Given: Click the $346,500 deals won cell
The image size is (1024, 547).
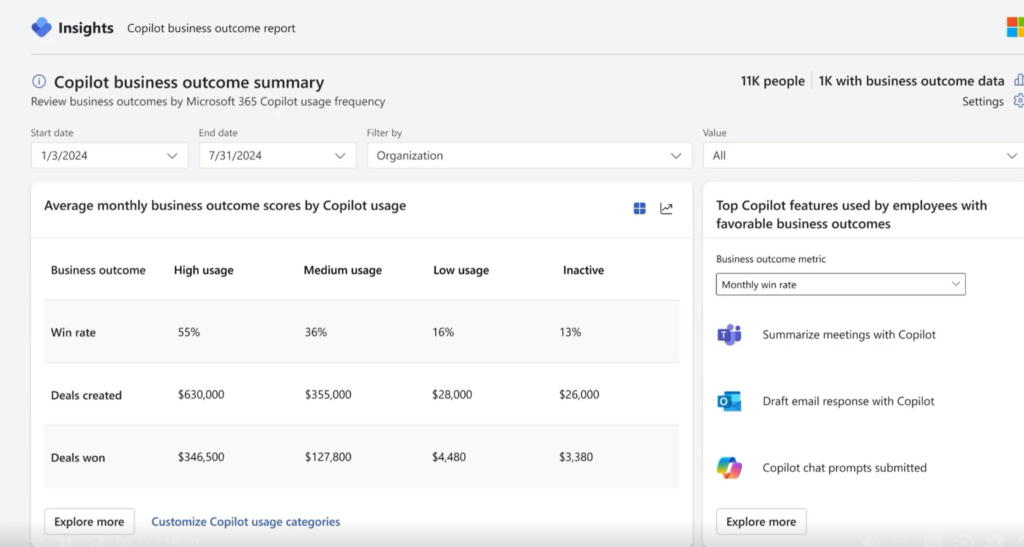Looking at the screenshot, I should coord(201,457).
